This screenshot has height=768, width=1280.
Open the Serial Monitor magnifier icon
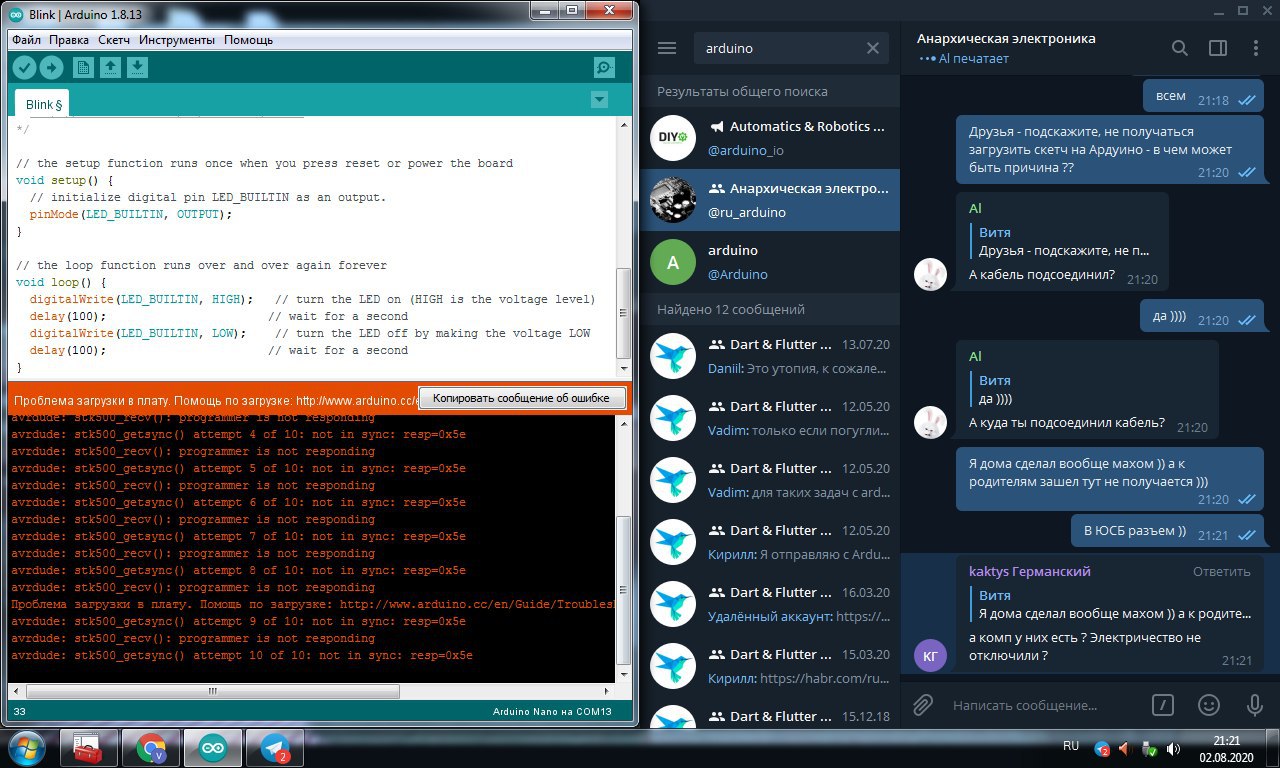click(604, 68)
